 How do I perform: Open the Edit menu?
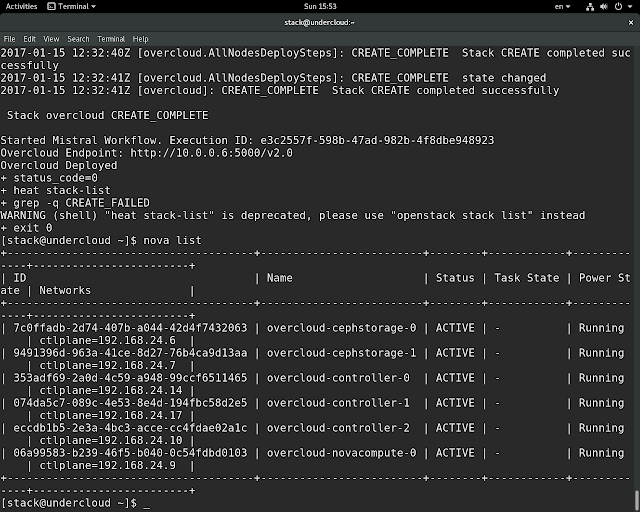(x=29, y=39)
